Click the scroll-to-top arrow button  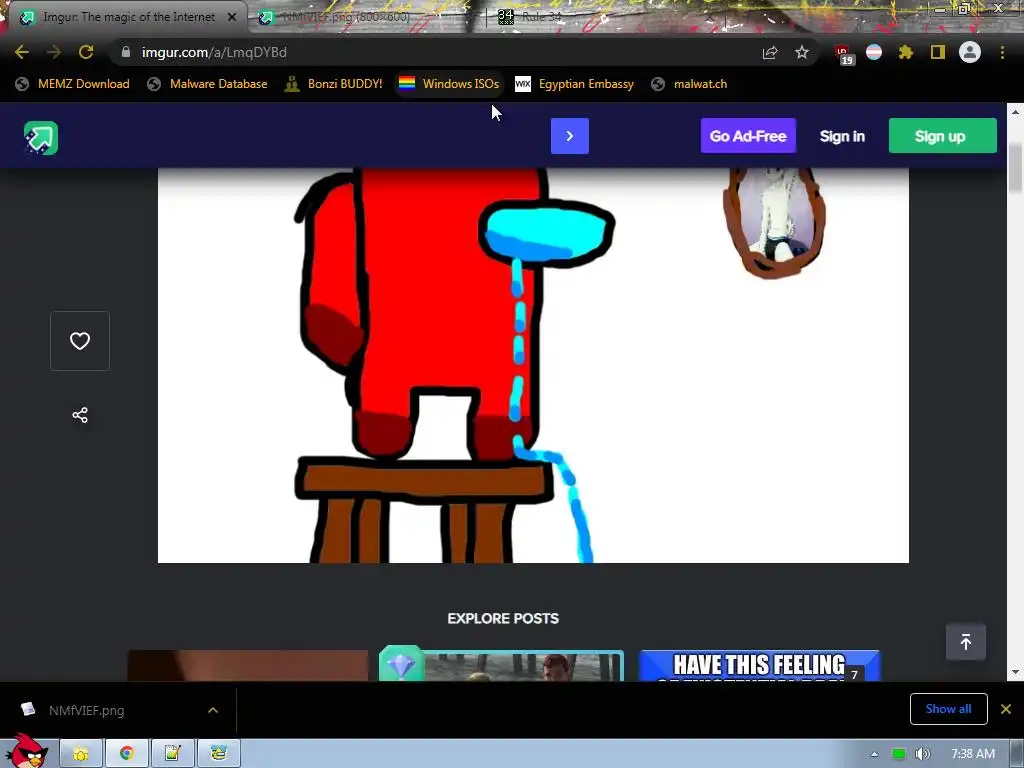(x=966, y=641)
